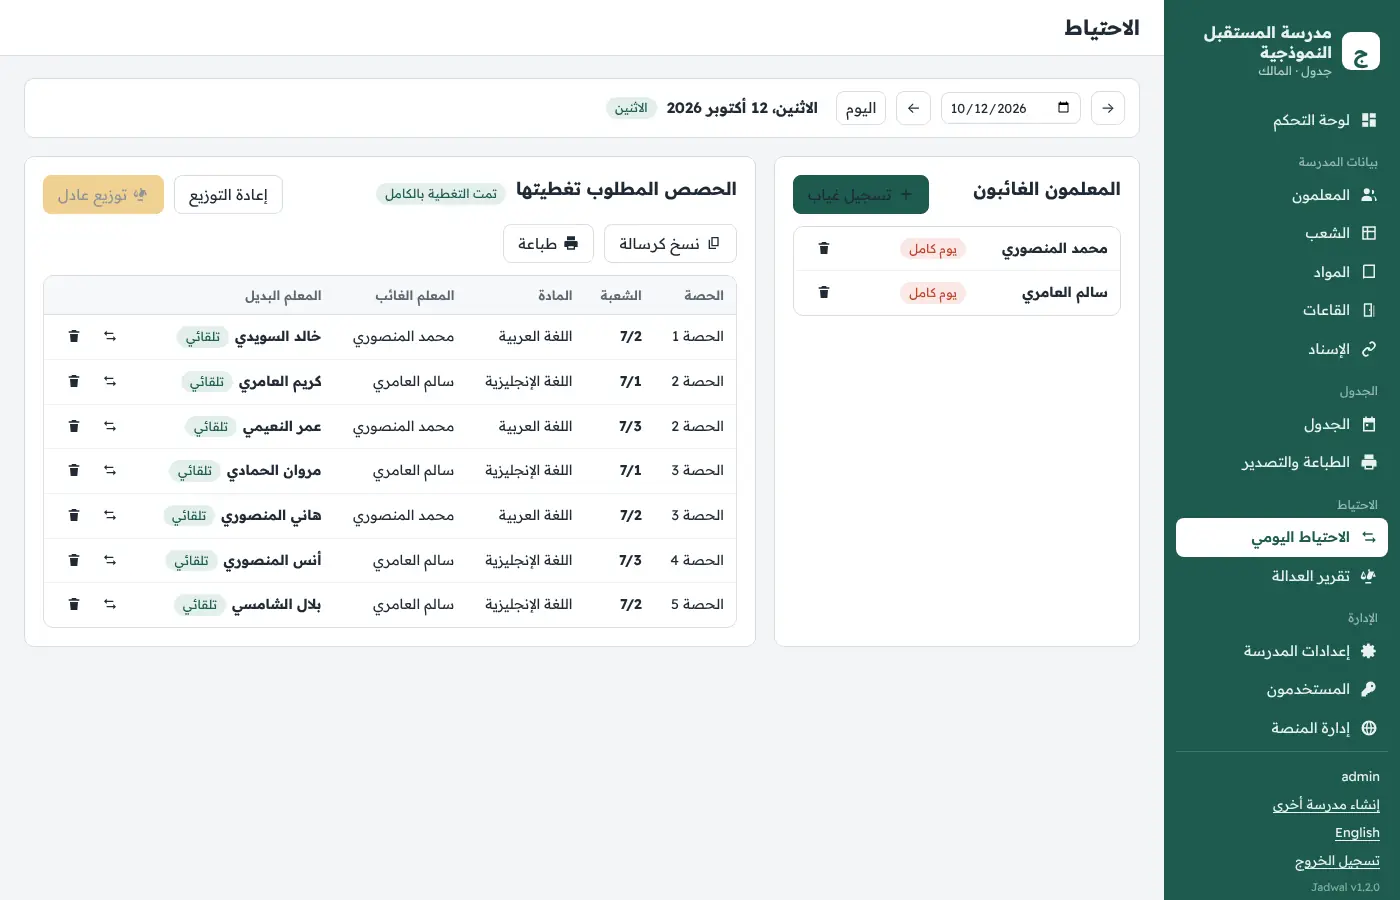Swap substitute teacher بلال الشامسي
Viewport: 1400px width, 900px height.
pos(110,604)
